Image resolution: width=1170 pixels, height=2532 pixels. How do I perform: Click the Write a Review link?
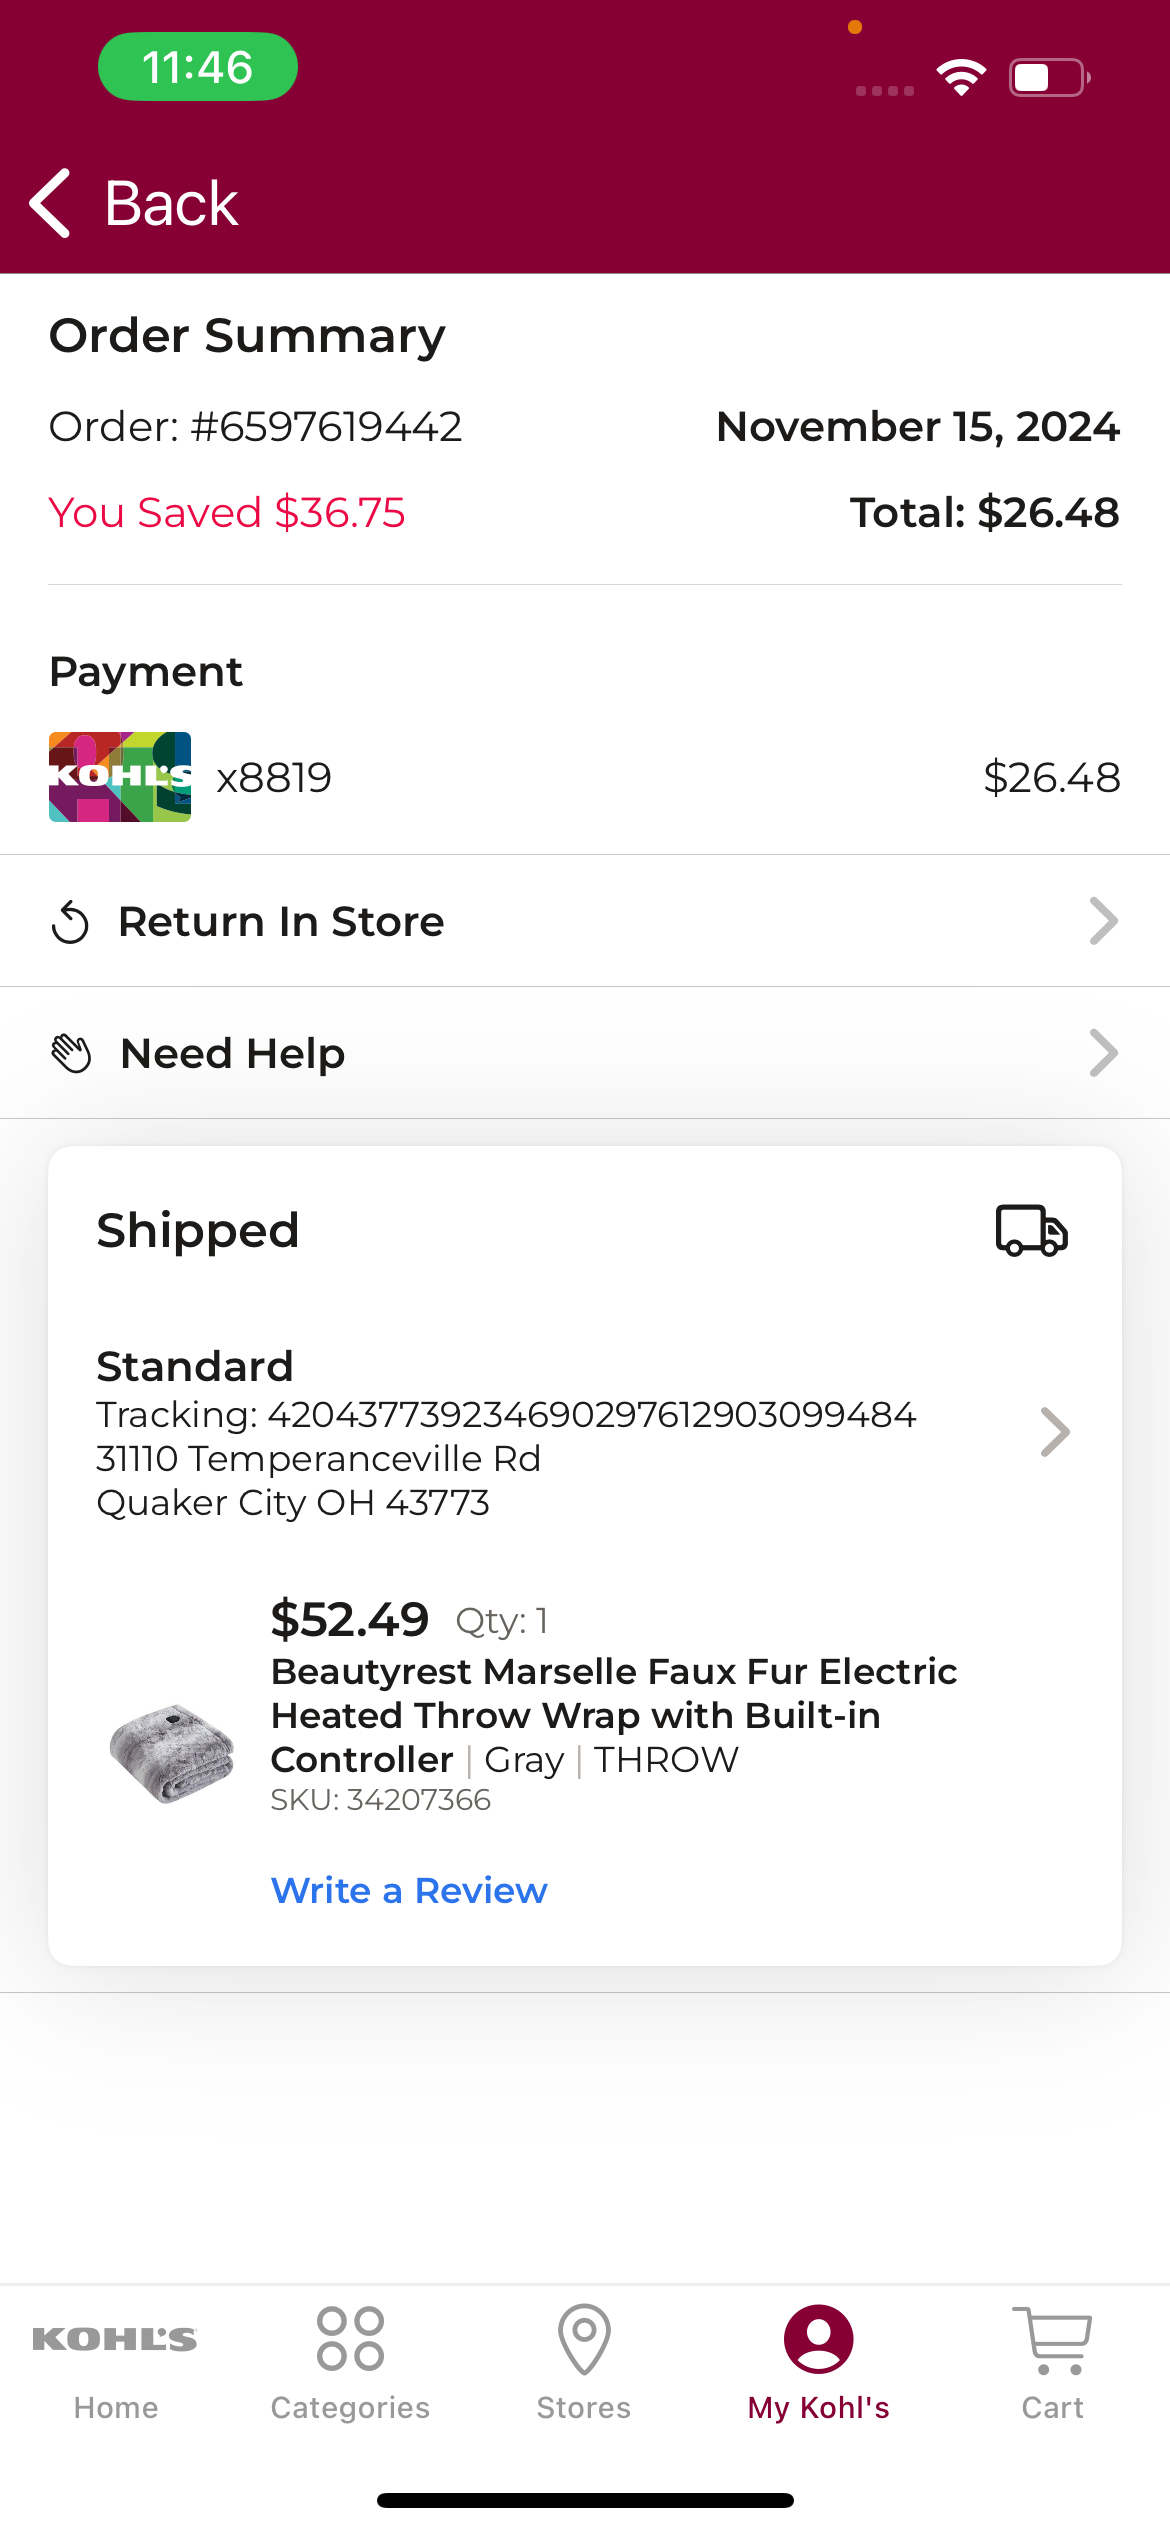(x=409, y=1890)
